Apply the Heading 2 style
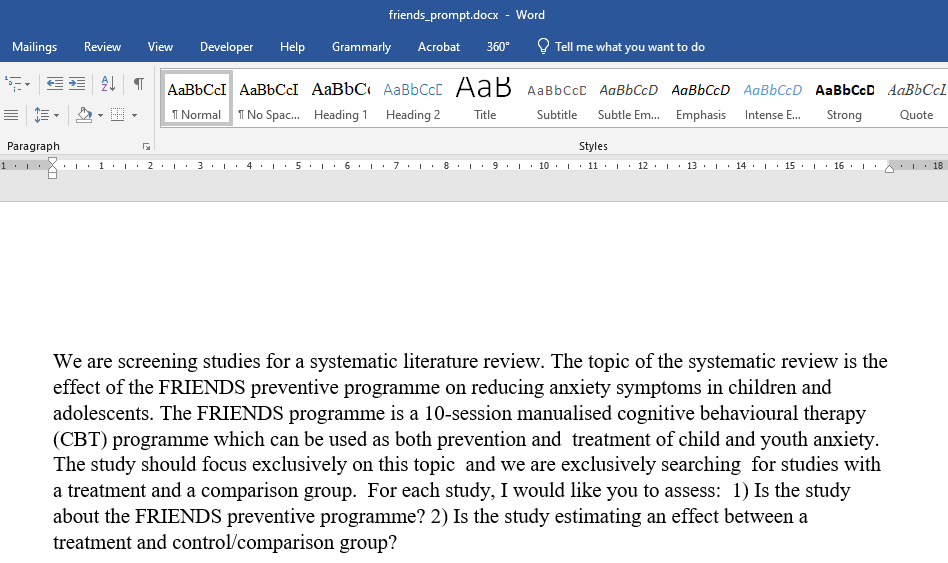The image size is (948, 563). [x=413, y=99]
